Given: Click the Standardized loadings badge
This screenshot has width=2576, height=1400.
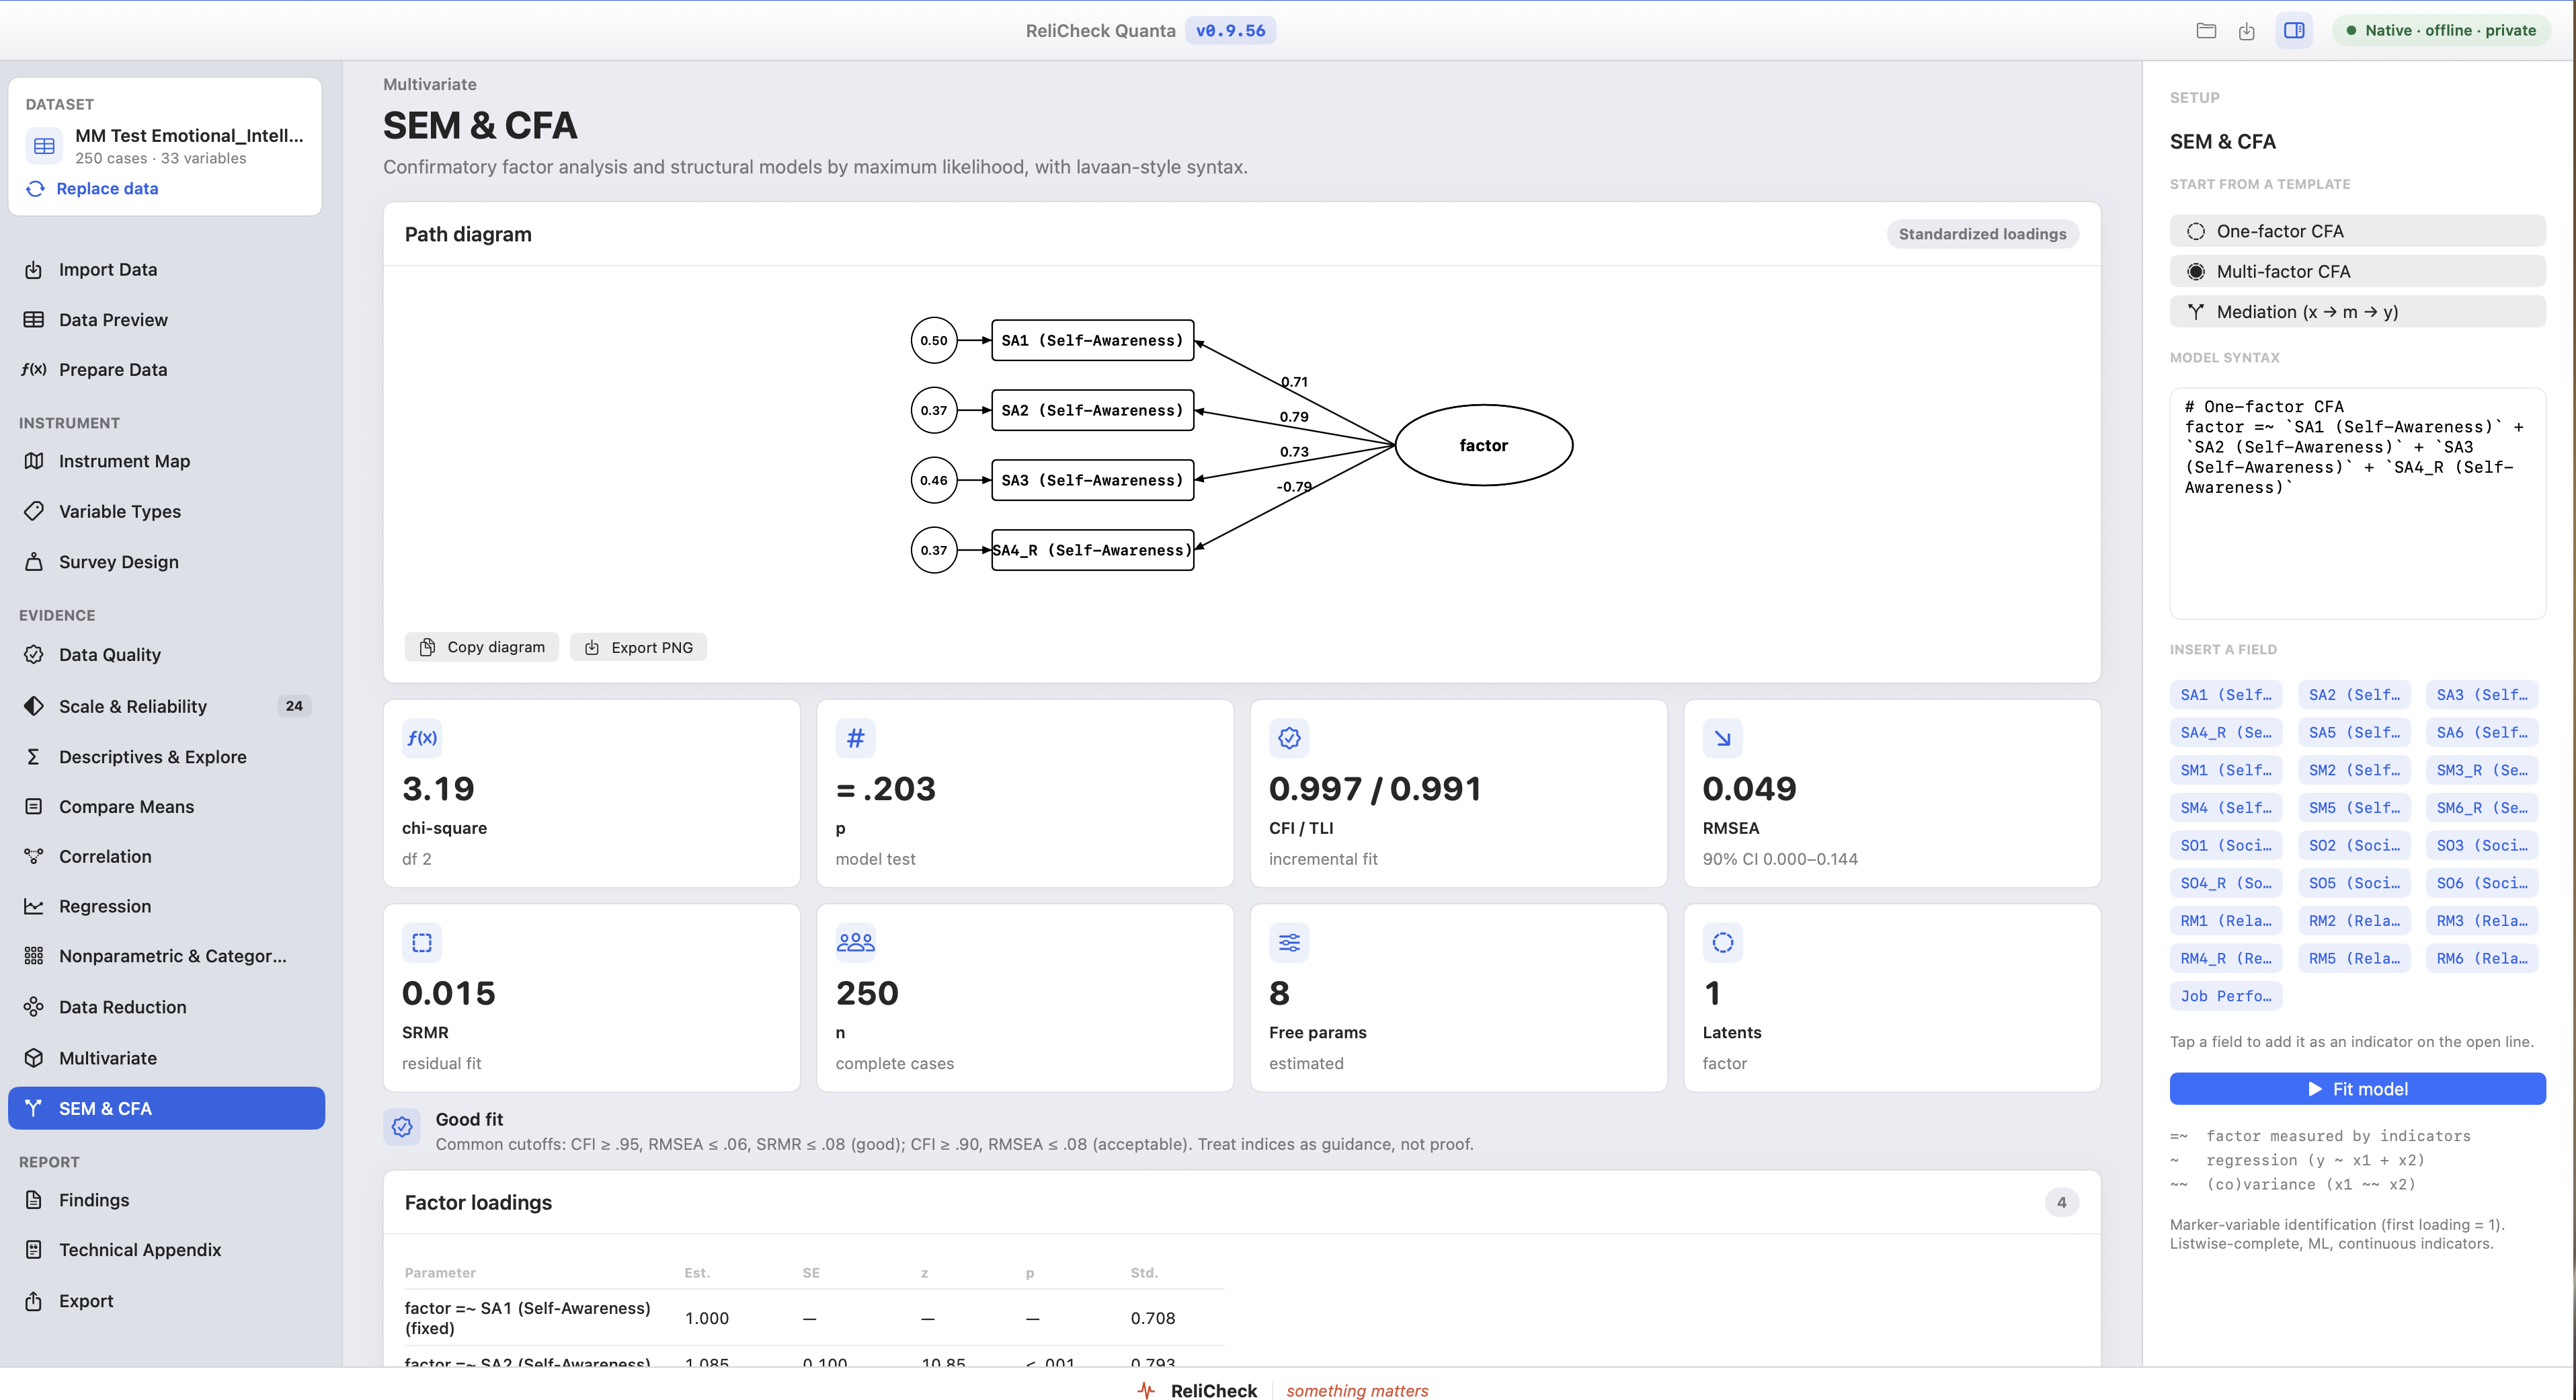Looking at the screenshot, I should [1982, 234].
